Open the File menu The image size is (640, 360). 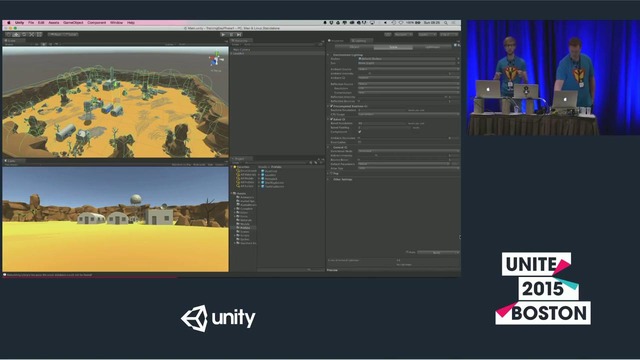click(x=31, y=23)
